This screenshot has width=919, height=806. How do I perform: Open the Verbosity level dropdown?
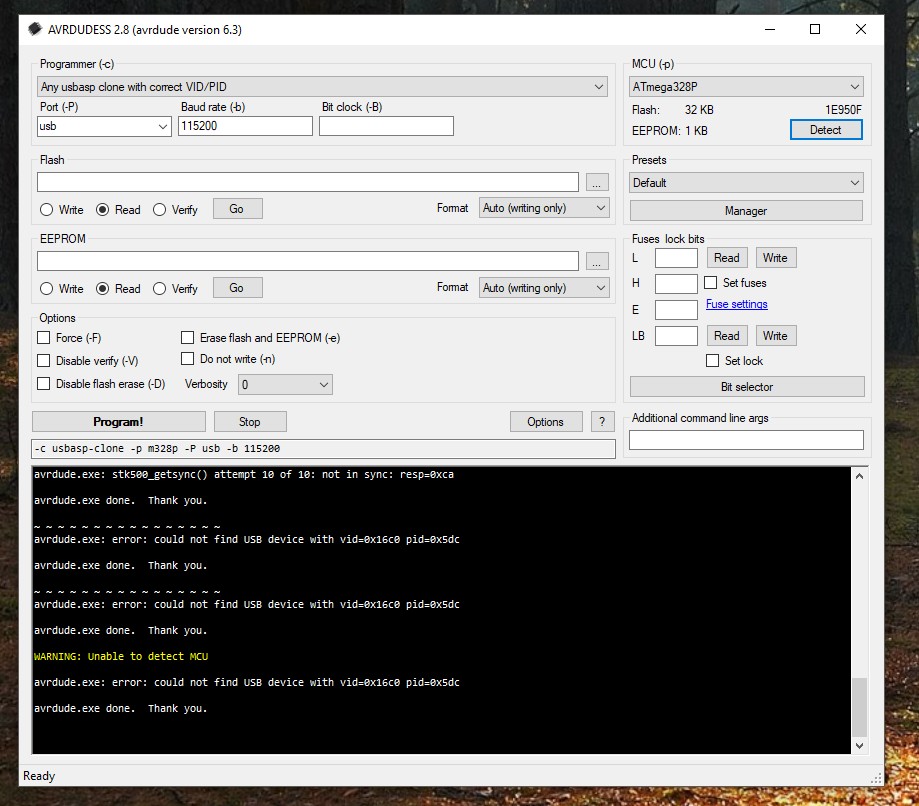click(x=285, y=385)
